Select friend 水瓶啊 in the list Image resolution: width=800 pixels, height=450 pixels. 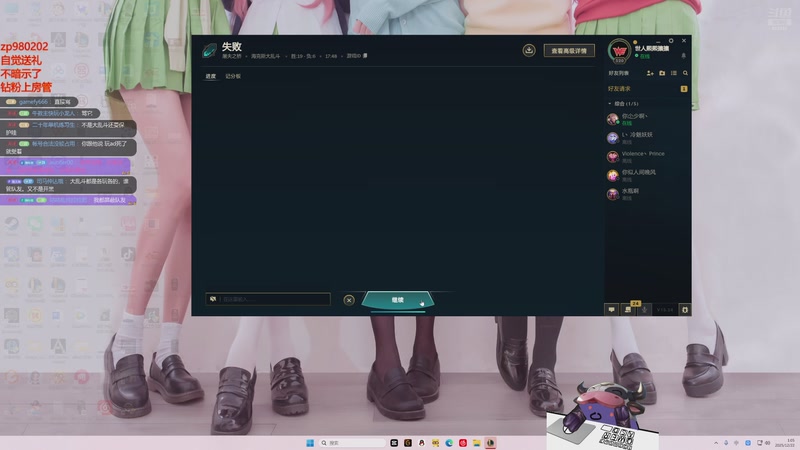click(648, 194)
